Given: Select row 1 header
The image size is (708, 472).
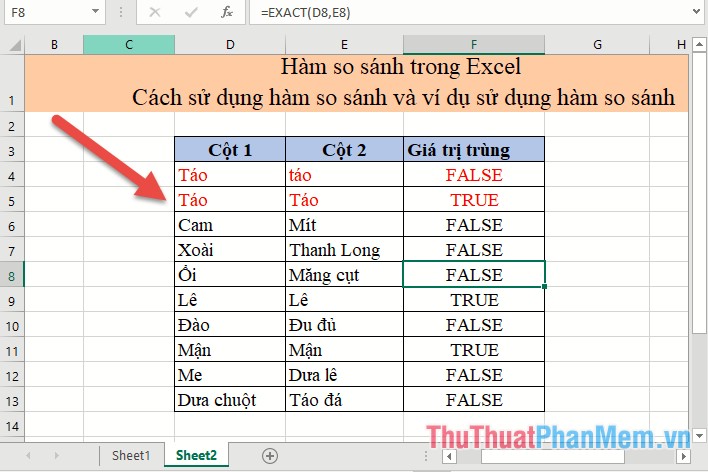Looking at the screenshot, I should pos(12,83).
